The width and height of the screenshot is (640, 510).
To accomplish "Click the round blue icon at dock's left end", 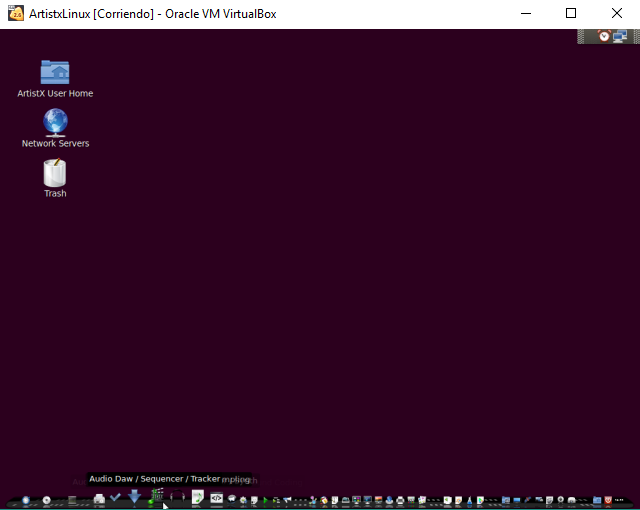I will 26,499.
